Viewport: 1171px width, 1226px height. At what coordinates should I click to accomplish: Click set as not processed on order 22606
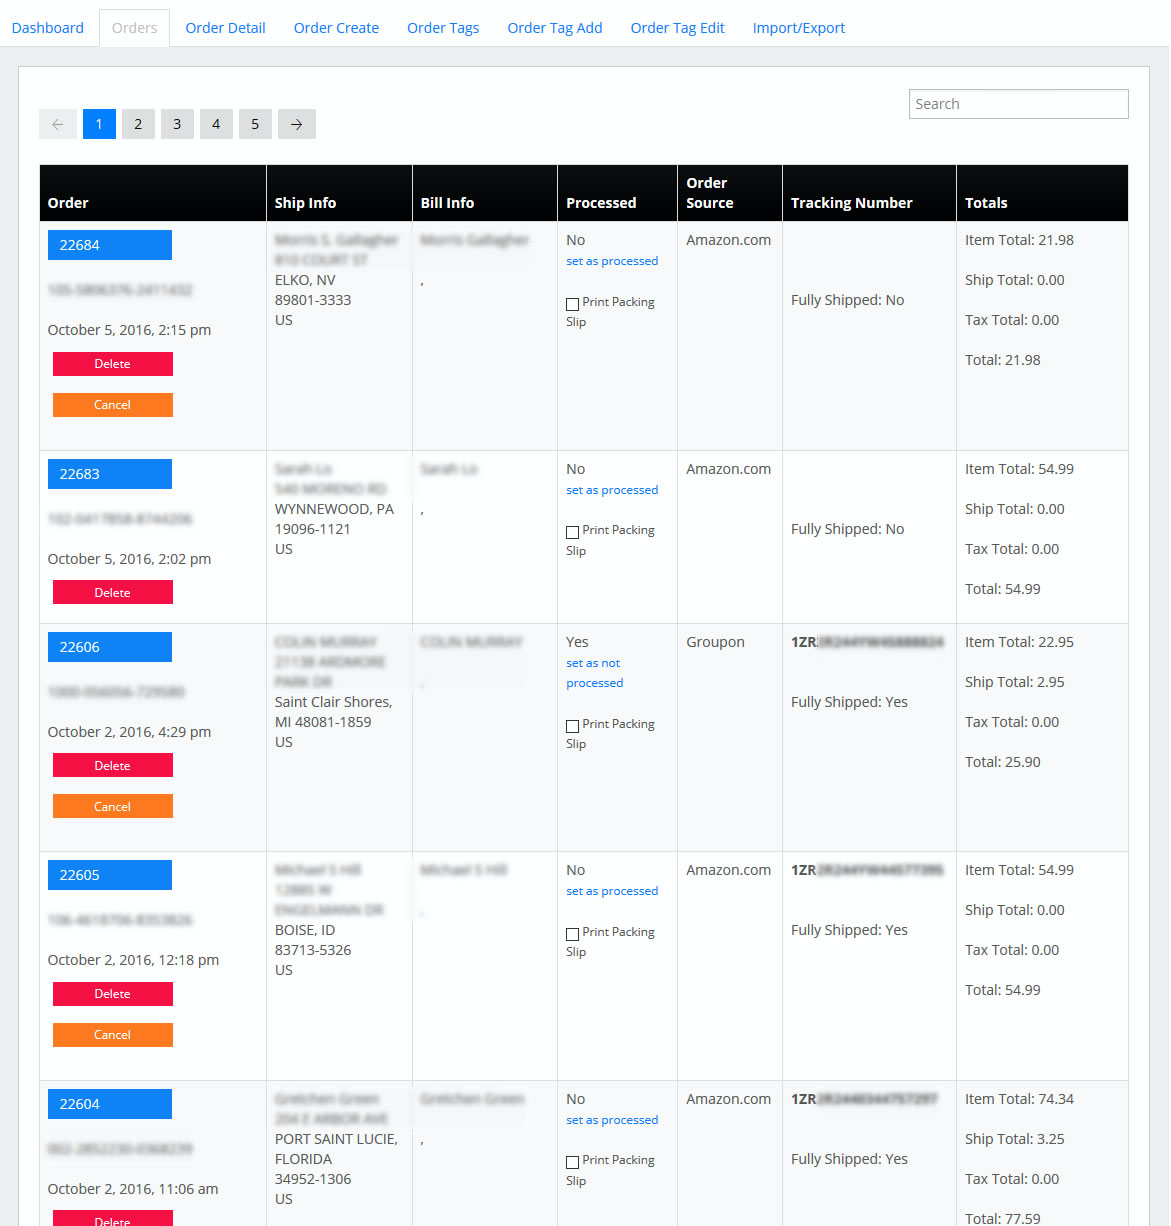(594, 672)
